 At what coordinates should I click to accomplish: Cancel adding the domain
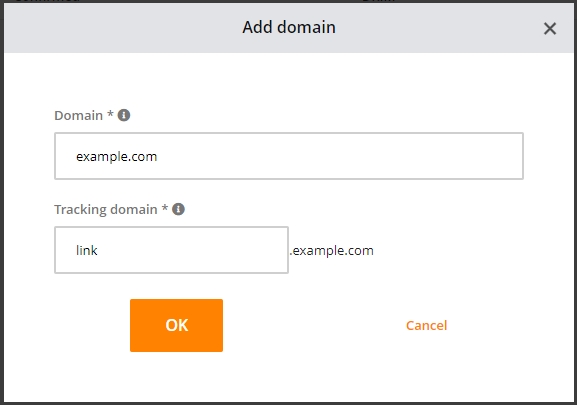426,325
